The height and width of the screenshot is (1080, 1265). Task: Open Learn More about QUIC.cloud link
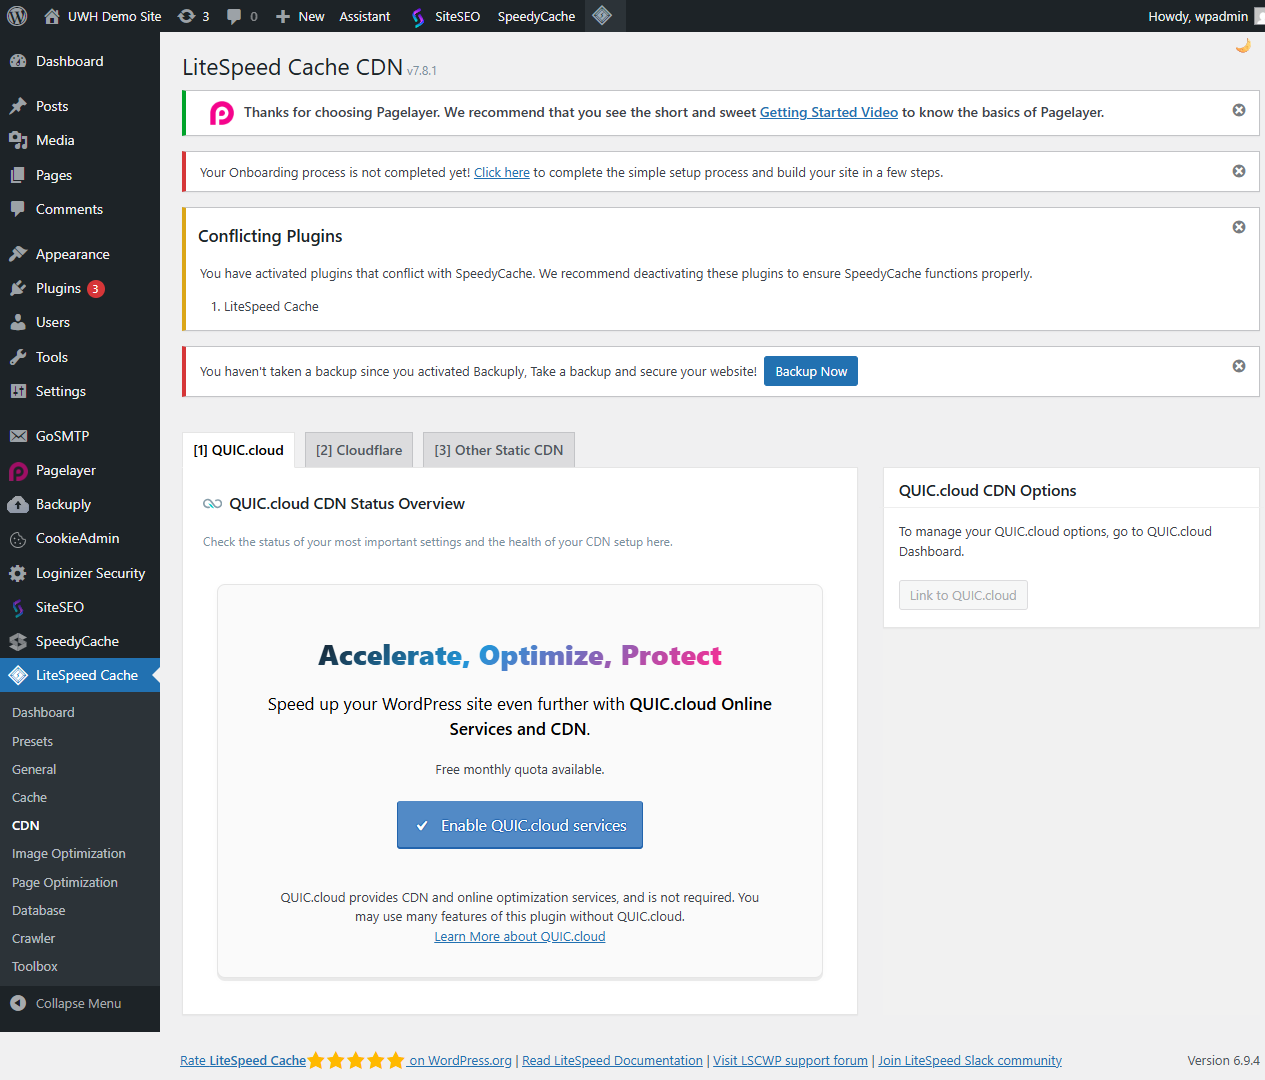point(520,936)
